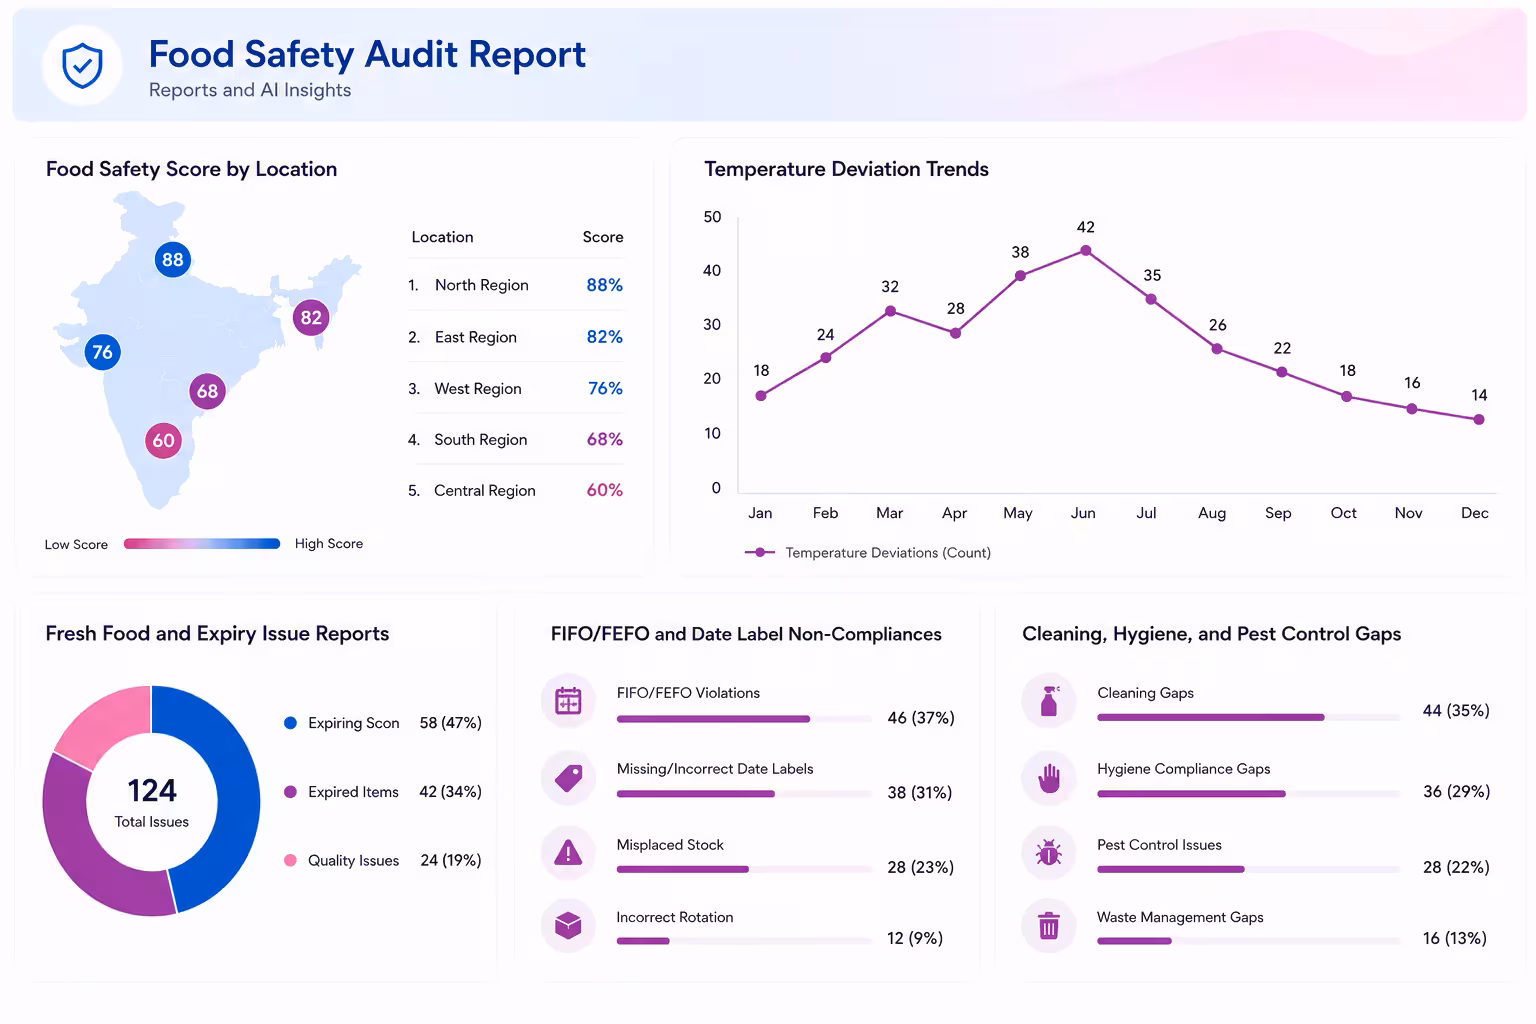Click the 46 (37%) violations value
This screenshot has width=1536, height=1024.
(921, 718)
